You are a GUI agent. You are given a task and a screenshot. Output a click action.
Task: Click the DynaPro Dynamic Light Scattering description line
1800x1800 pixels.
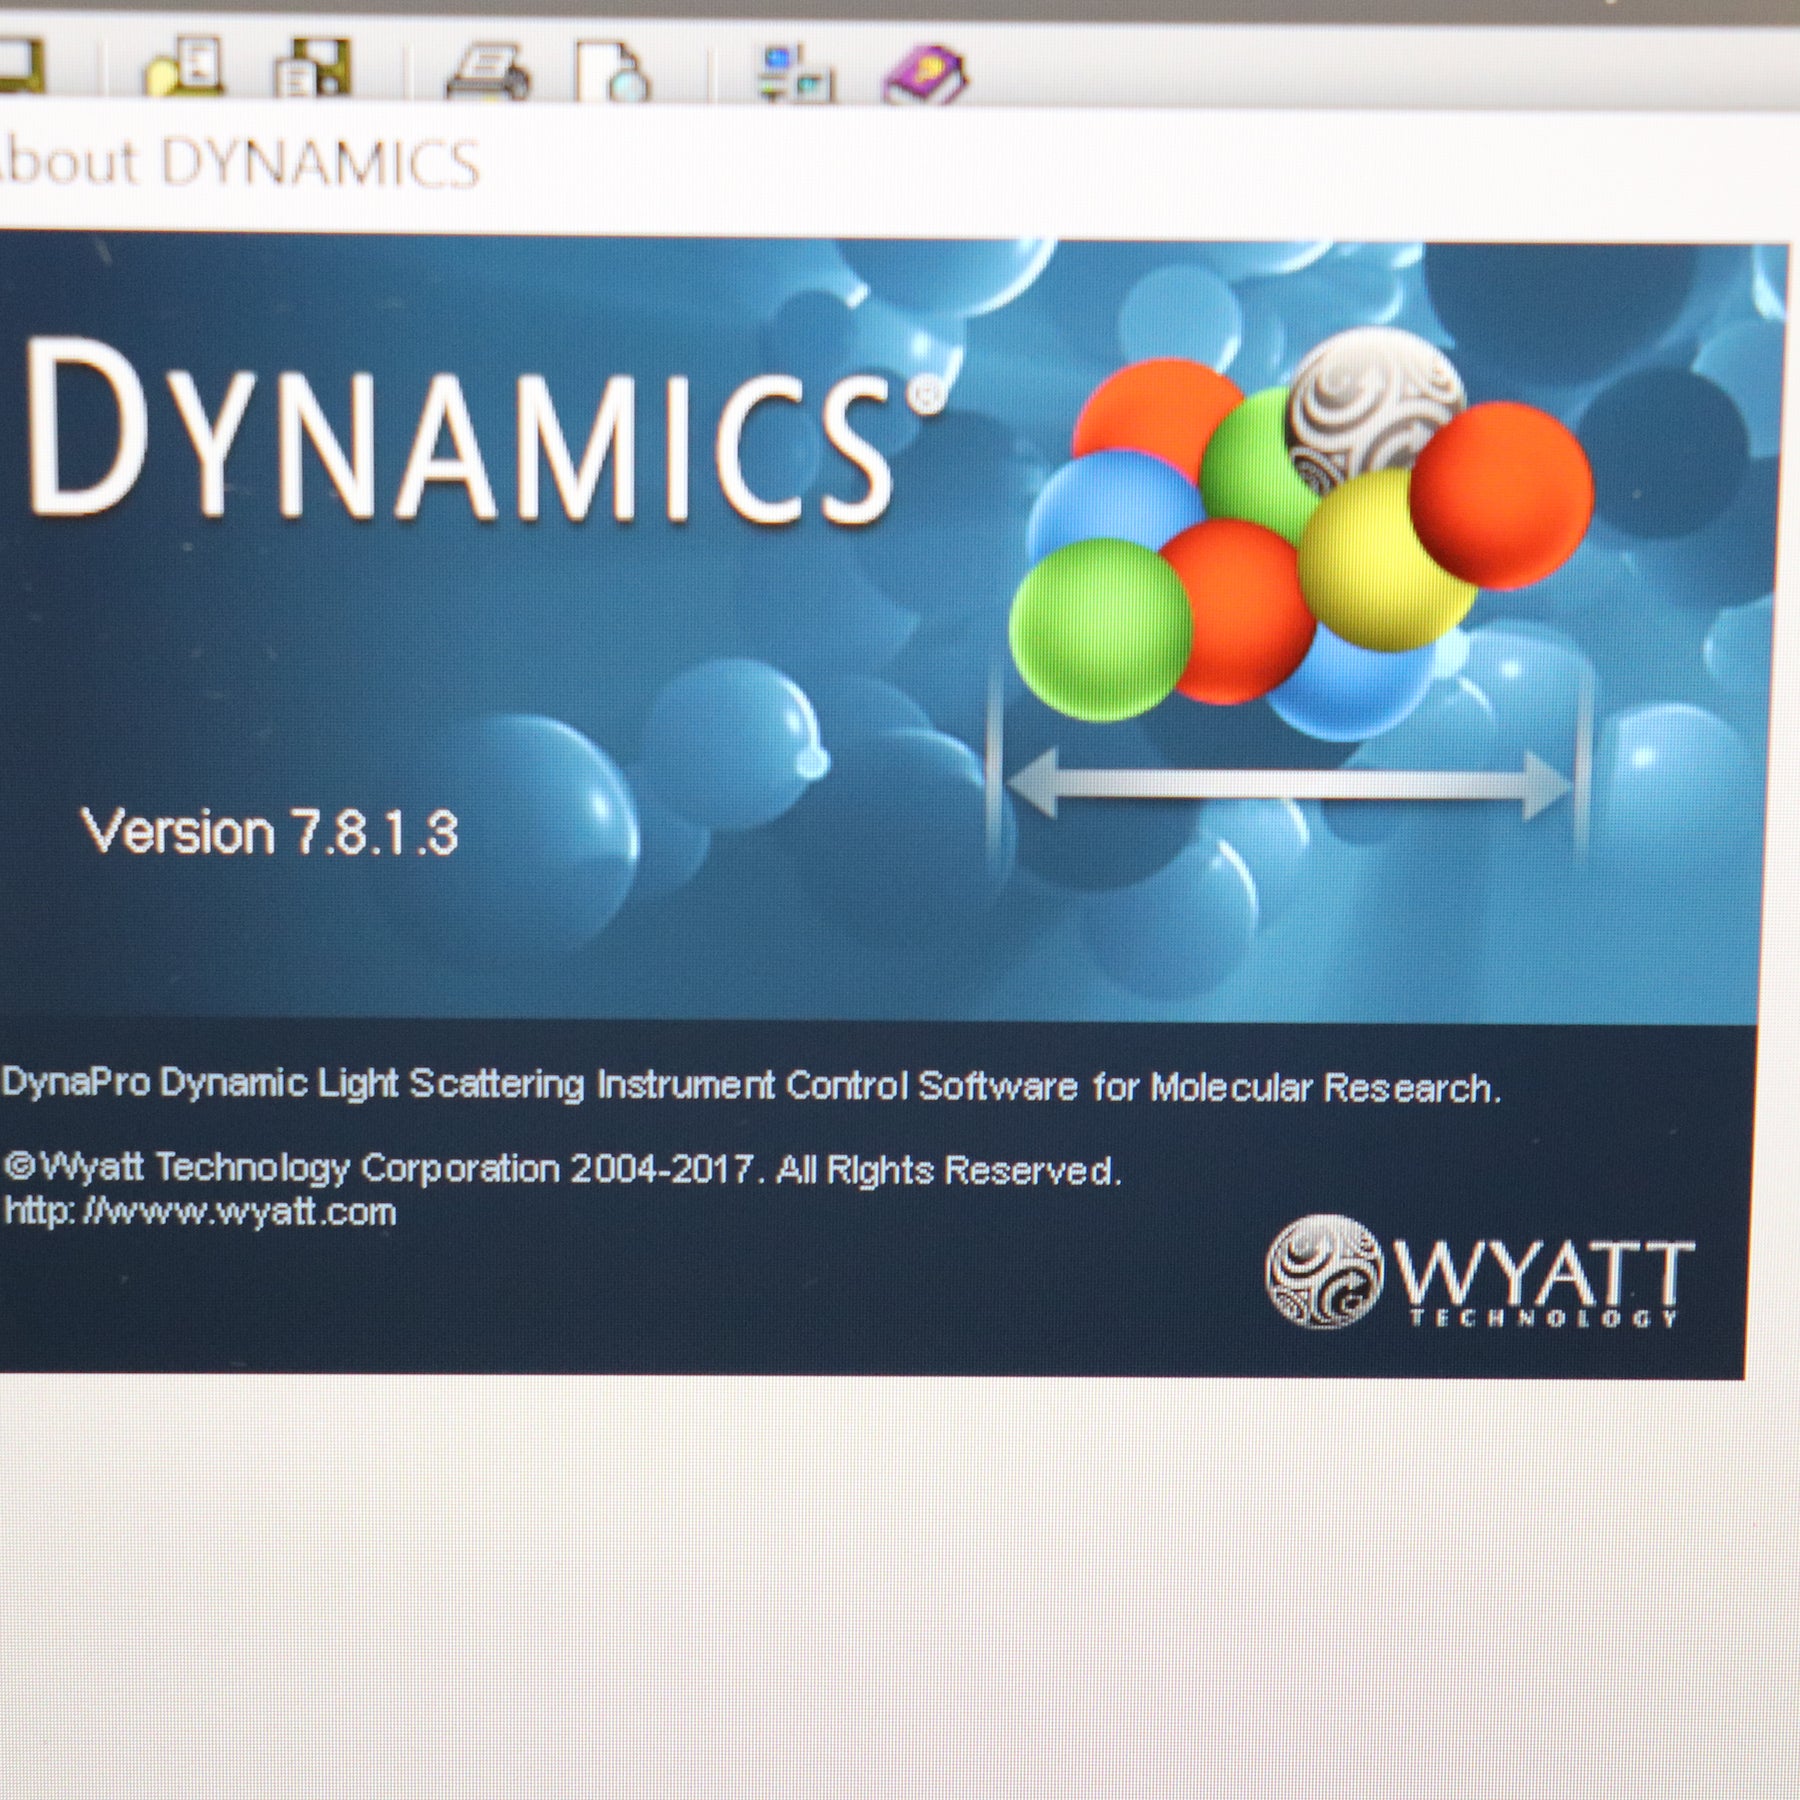751,1086
